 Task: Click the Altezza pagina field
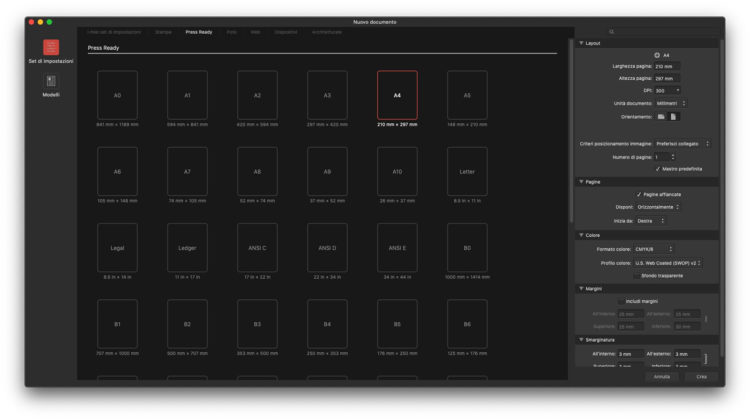click(667, 78)
